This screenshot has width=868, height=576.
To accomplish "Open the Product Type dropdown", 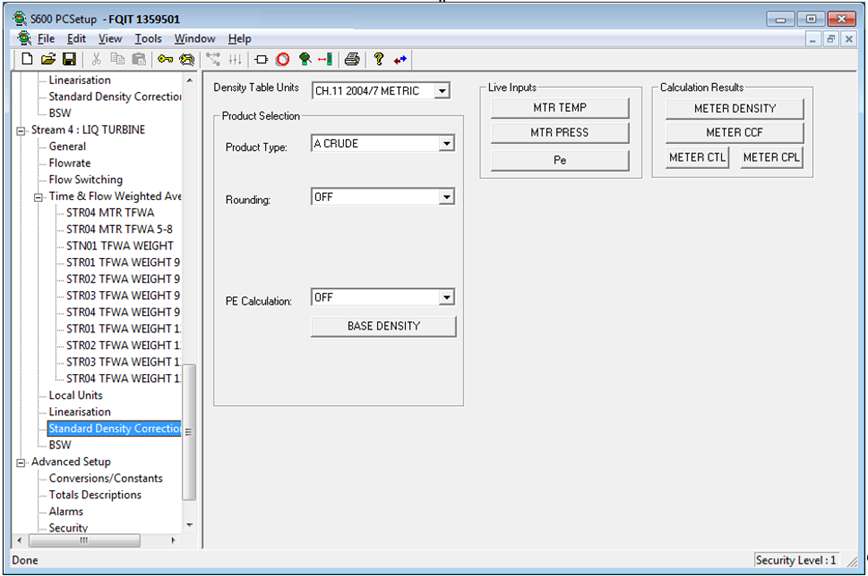I will [x=446, y=144].
